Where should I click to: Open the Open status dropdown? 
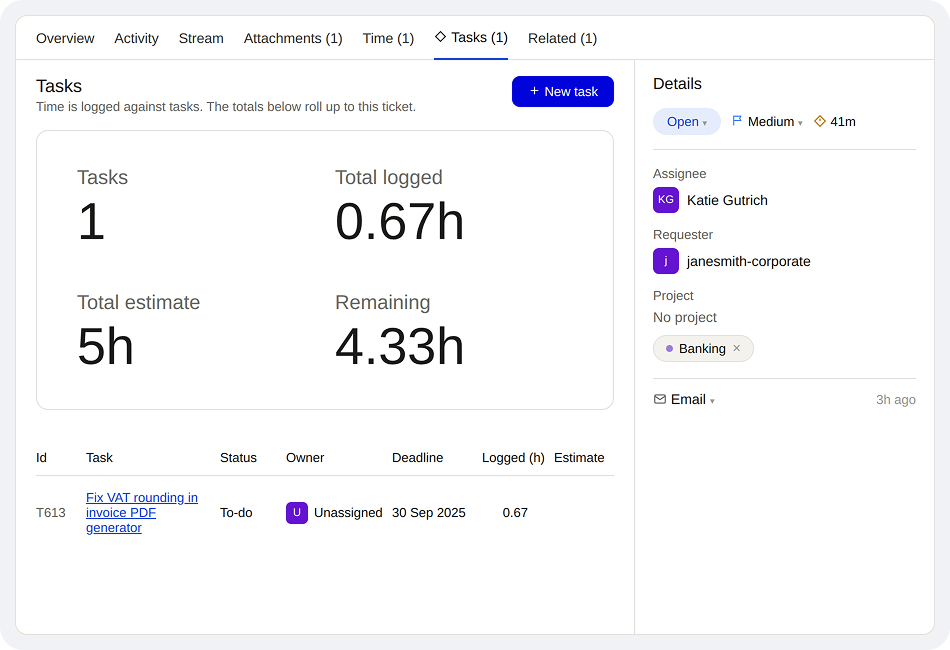click(686, 122)
